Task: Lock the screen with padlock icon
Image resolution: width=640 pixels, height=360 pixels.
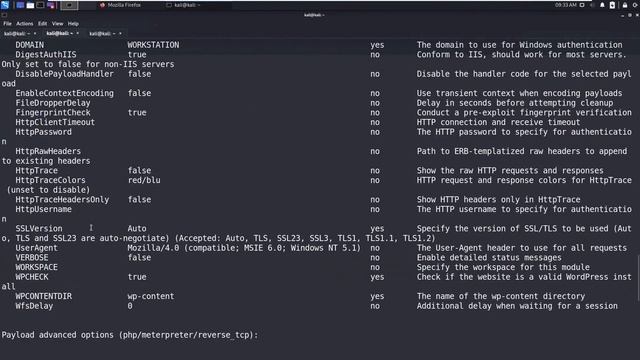Action: click(x=625, y=5)
